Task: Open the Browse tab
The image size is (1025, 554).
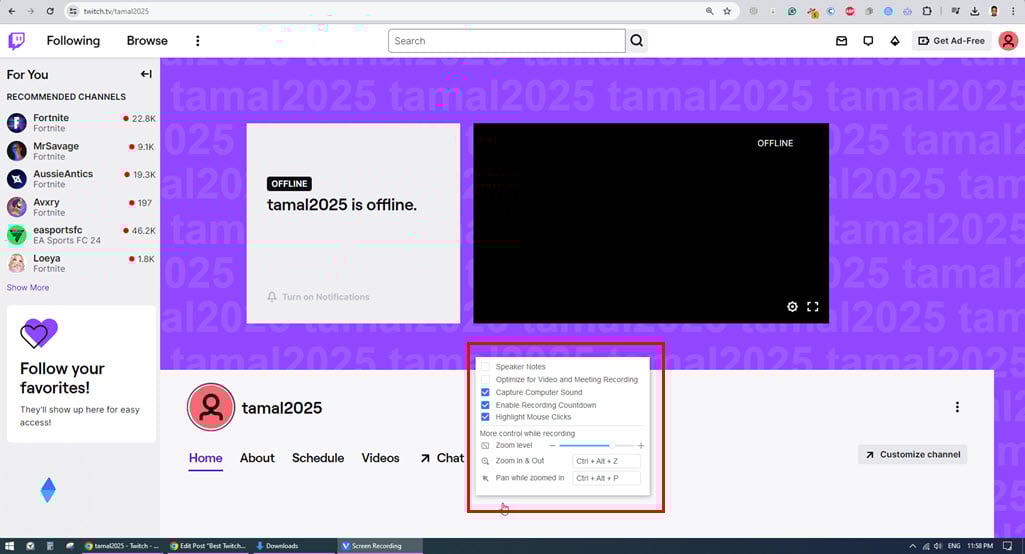Action: click(x=147, y=41)
